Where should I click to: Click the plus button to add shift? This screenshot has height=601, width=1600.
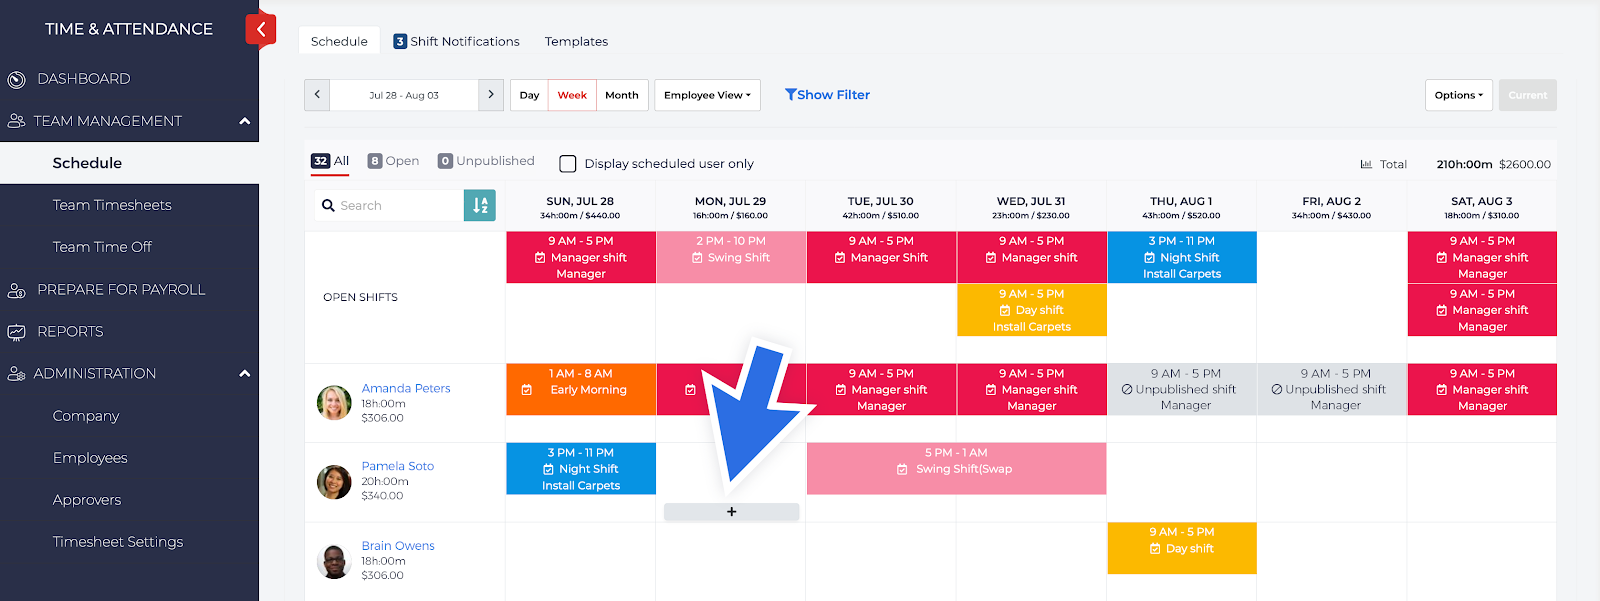point(731,512)
